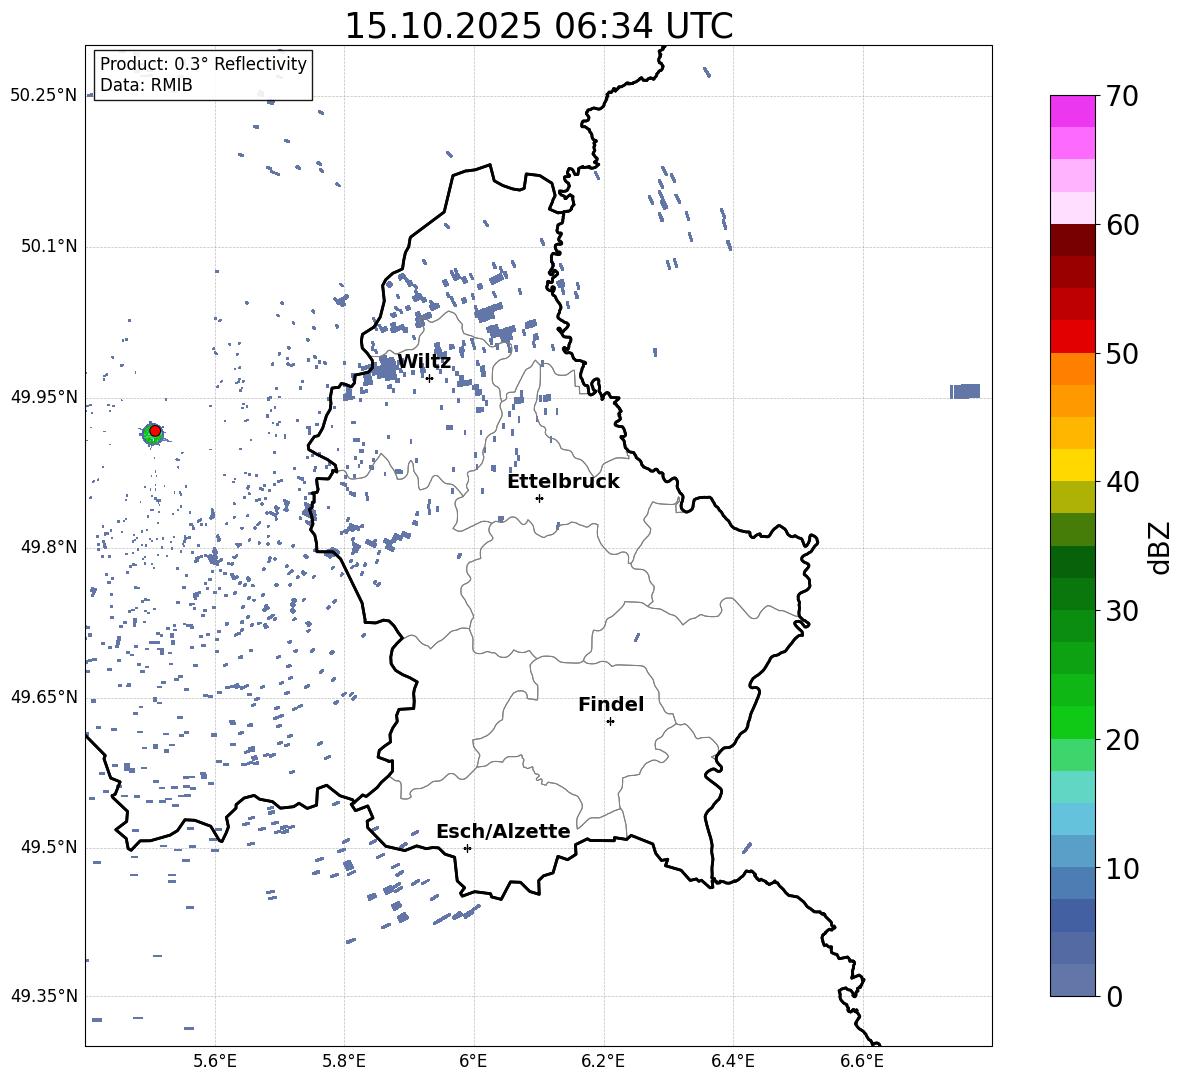Click the Findel city label

pyautogui.click(x=611, y=705)
